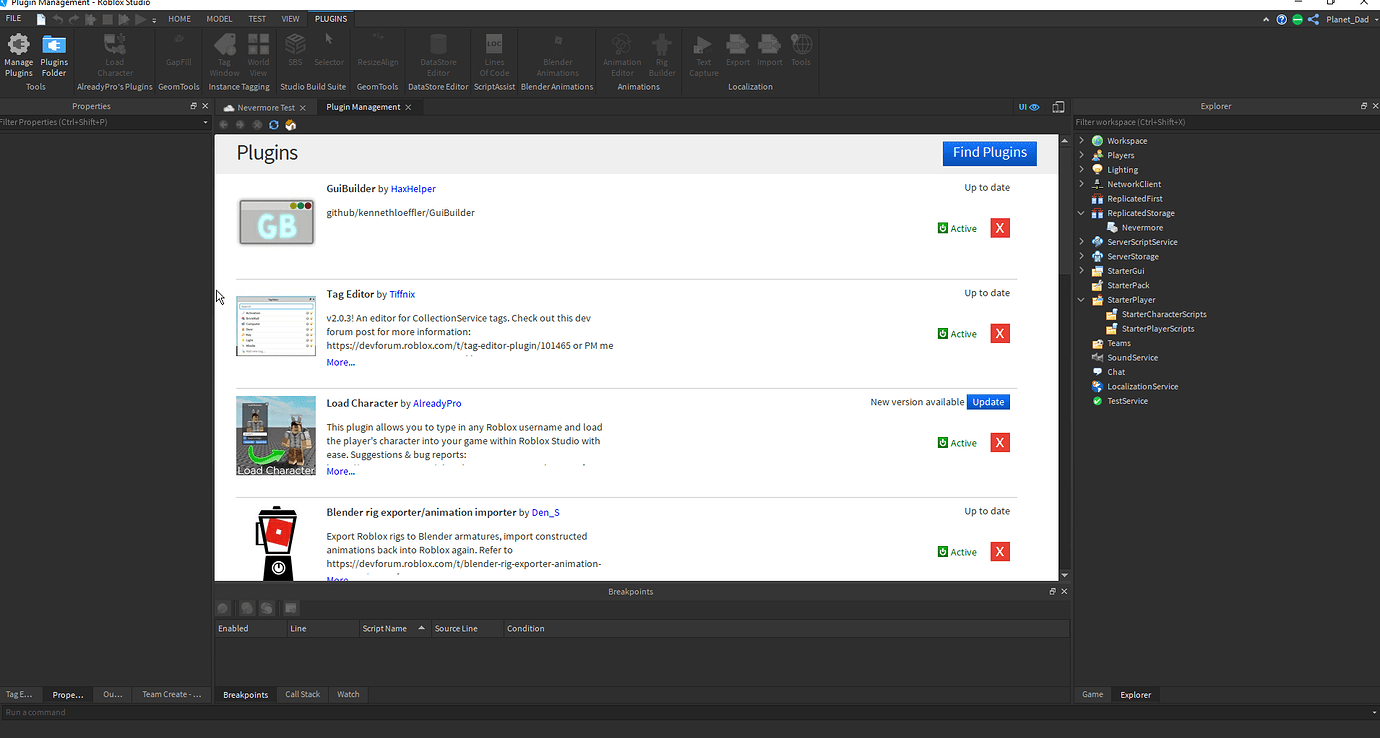Viewport: 1380px width, 738px height.
Task: Launch the Load Character plugin in ribbon
Action: pyautogui.click(x=115, y=55)
